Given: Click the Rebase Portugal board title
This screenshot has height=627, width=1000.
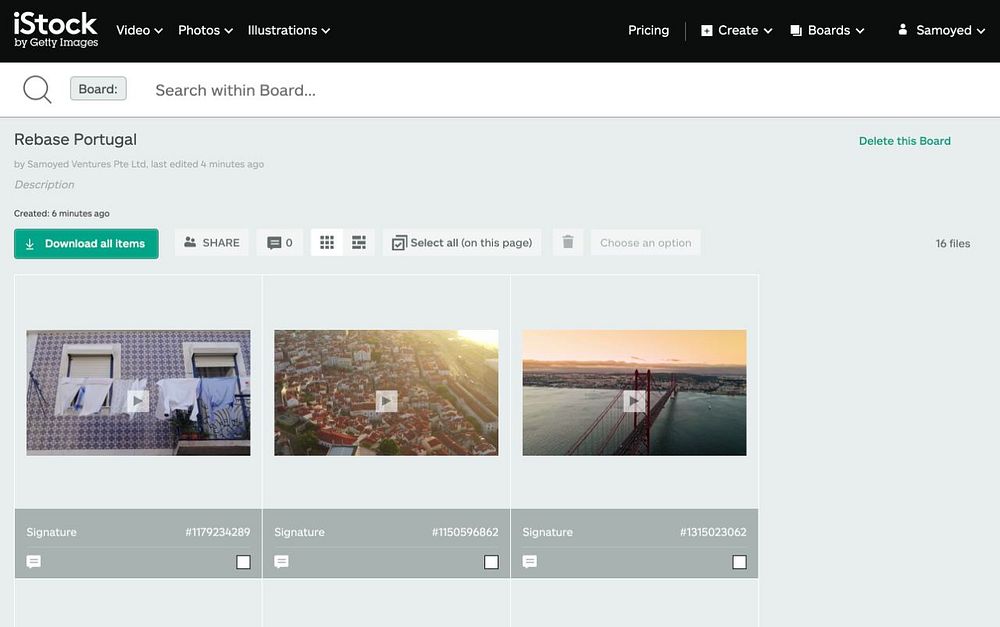Looking at the screenshot, I should click(75, 139).
